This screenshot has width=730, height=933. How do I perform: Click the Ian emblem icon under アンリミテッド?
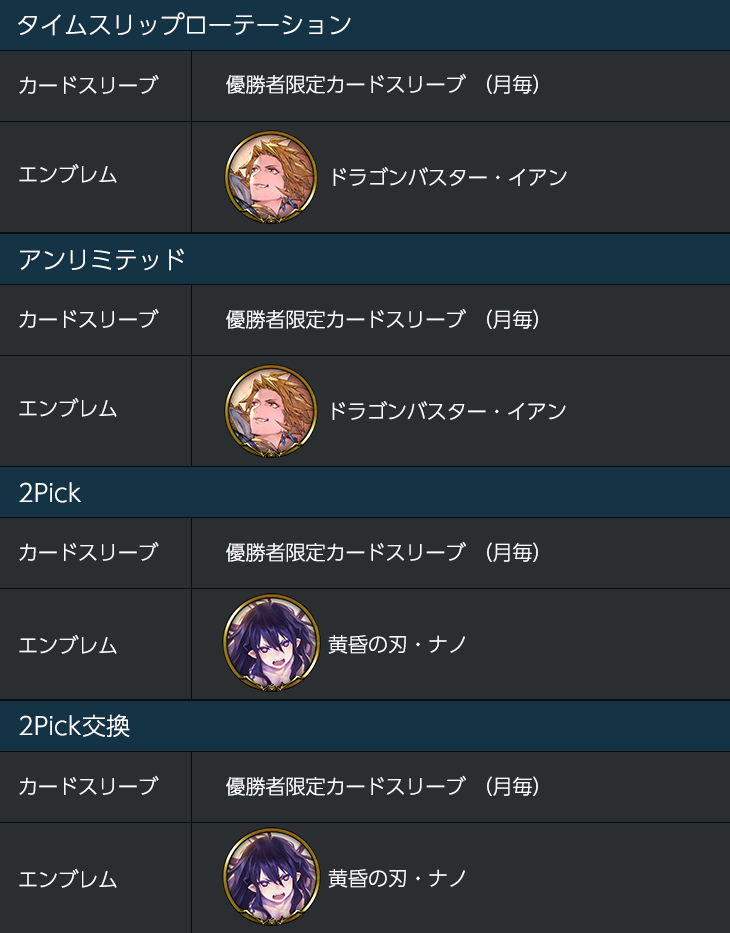[x=271, y=411]
